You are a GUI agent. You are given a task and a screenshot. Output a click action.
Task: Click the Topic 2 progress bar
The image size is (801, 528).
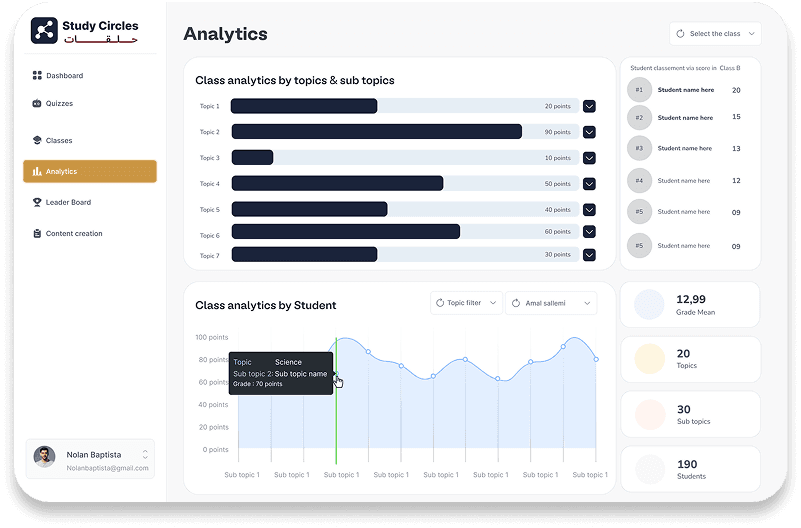[404, 132]
